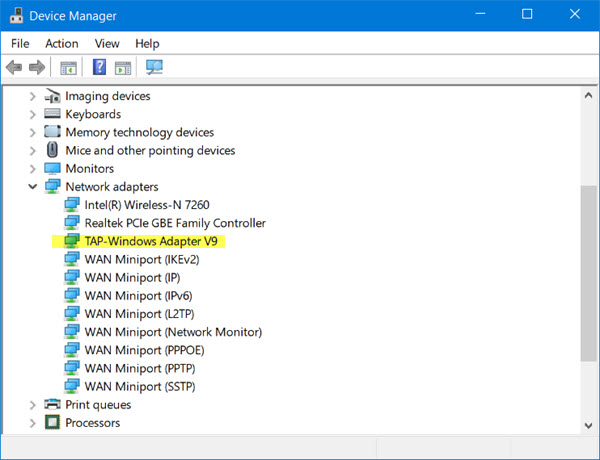Select WAN Miniport (PPPOE) label
The height and width of the screenshot is (460, 600).
click(x=145, y=350)
